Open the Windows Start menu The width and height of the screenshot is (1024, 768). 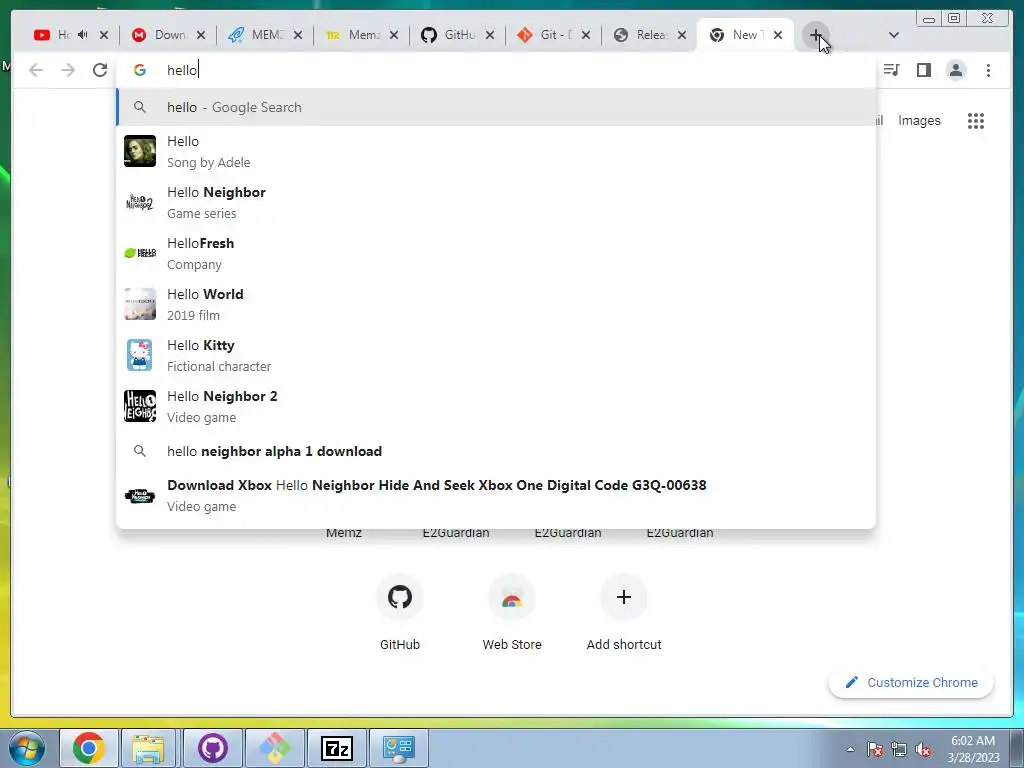26,748
